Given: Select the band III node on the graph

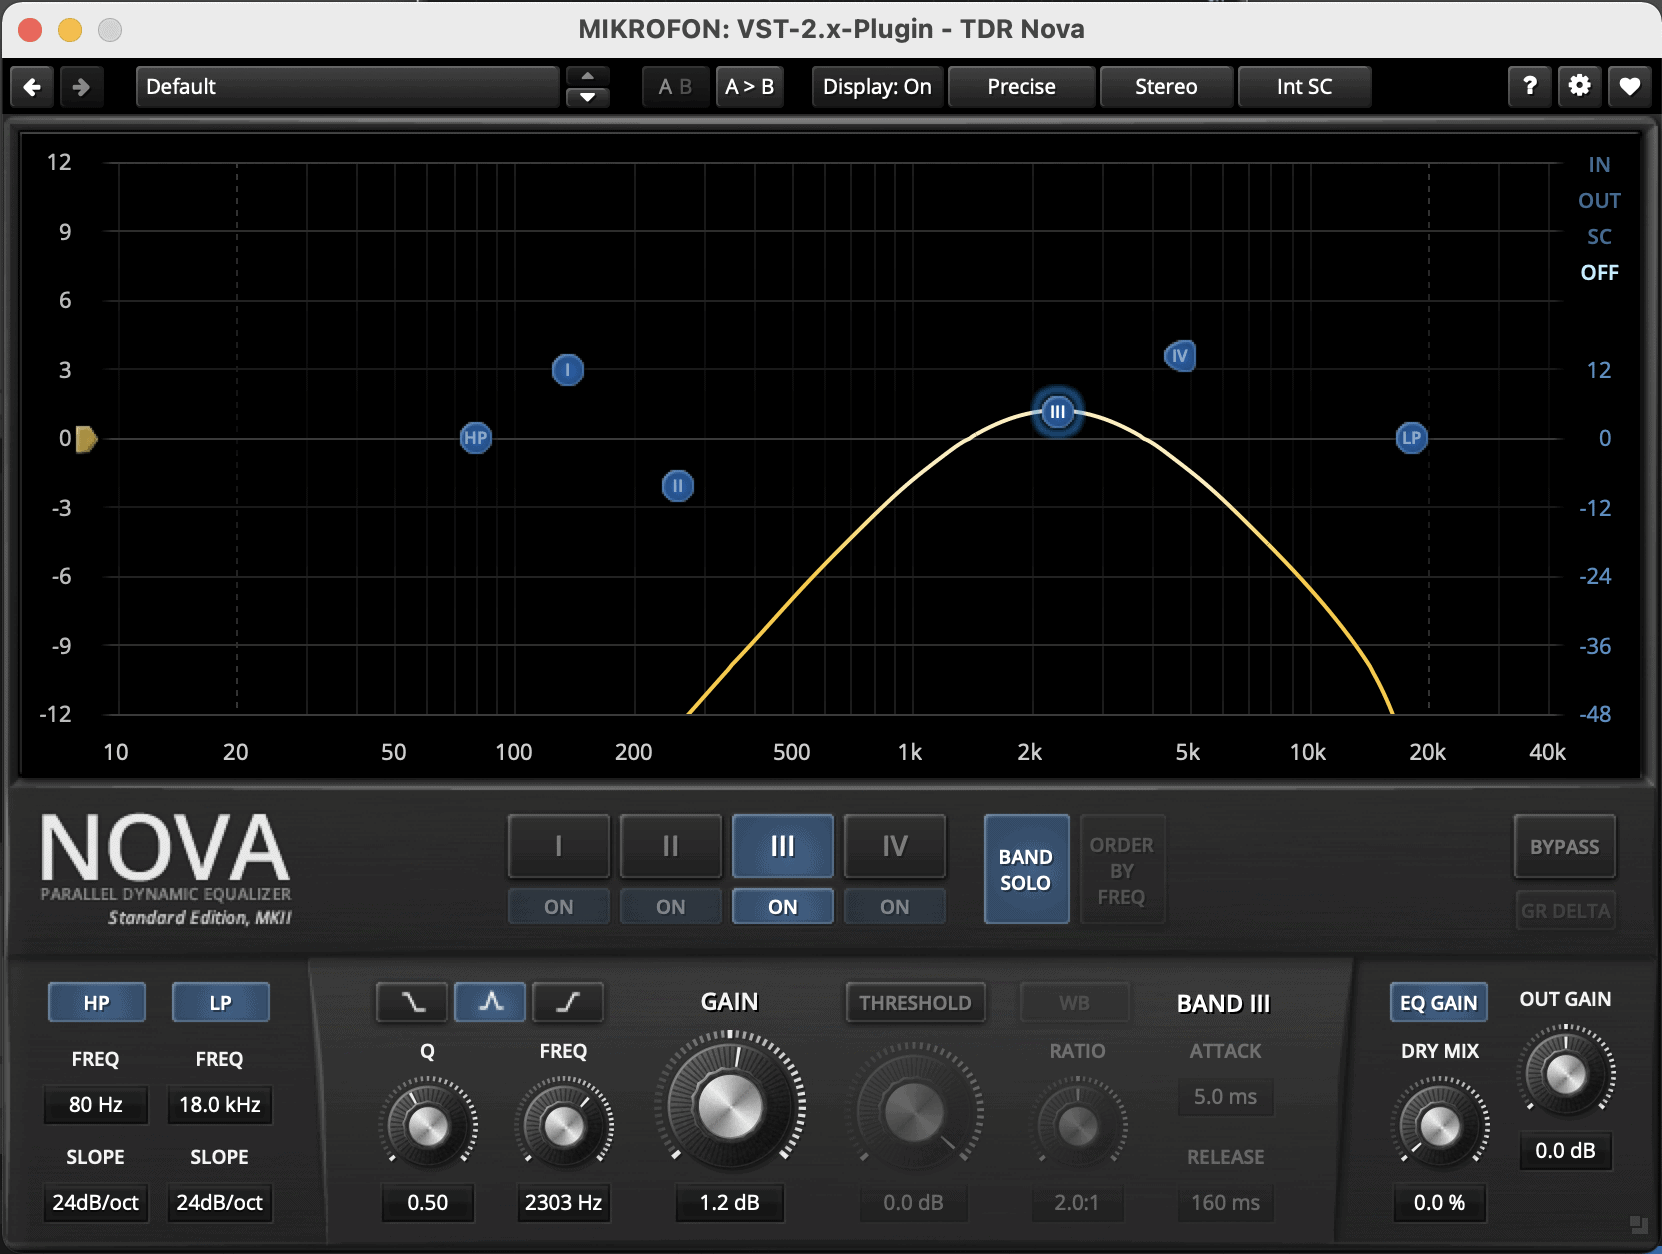Looking at the screenshot, I should pos(1058,412).
